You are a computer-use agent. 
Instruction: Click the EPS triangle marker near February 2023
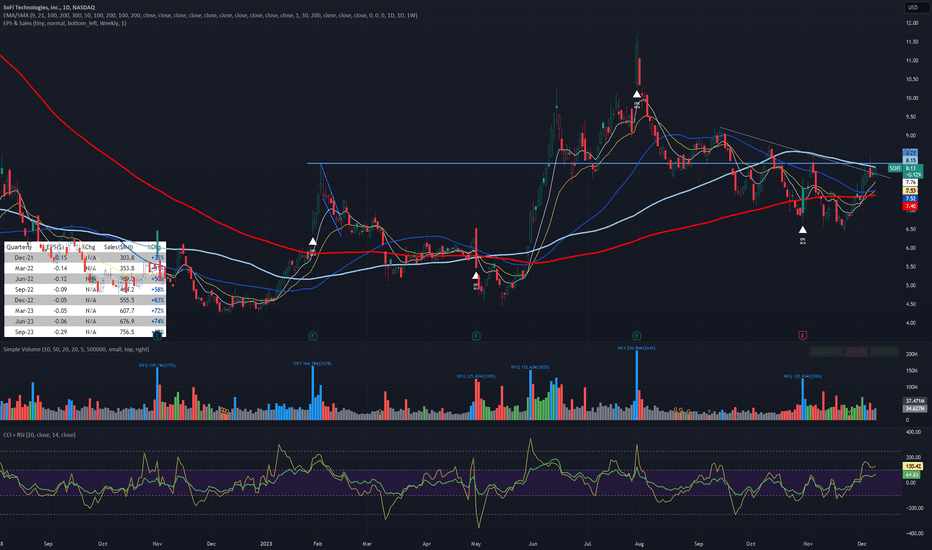pos(313,241)
